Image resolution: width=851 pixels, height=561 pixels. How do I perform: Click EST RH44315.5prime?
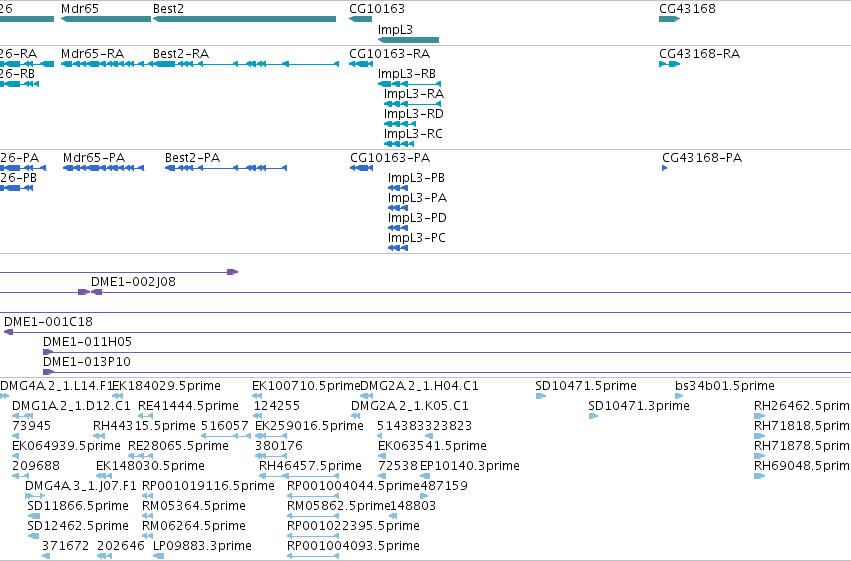click(144, 426)
